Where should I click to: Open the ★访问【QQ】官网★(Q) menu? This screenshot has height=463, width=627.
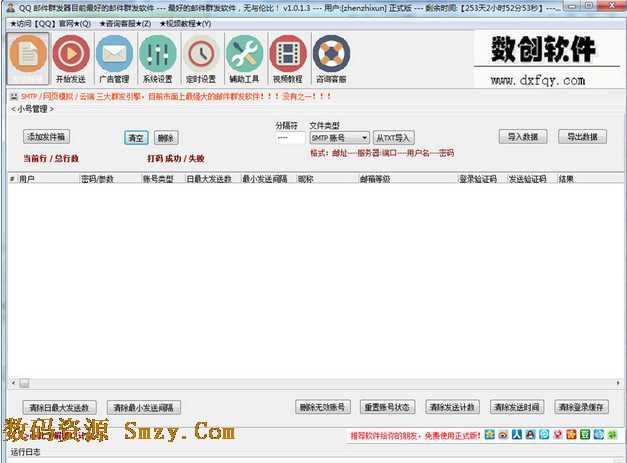(50, 24)
